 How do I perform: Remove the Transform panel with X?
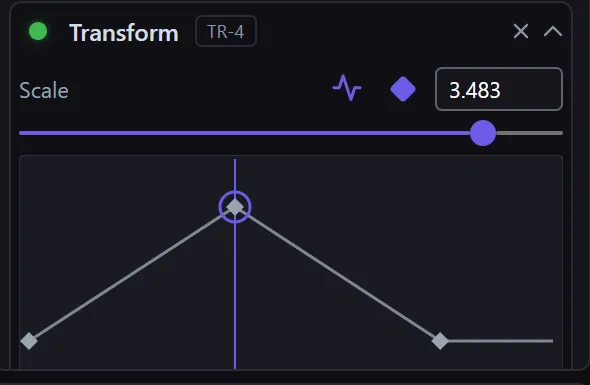click(521, 31)
